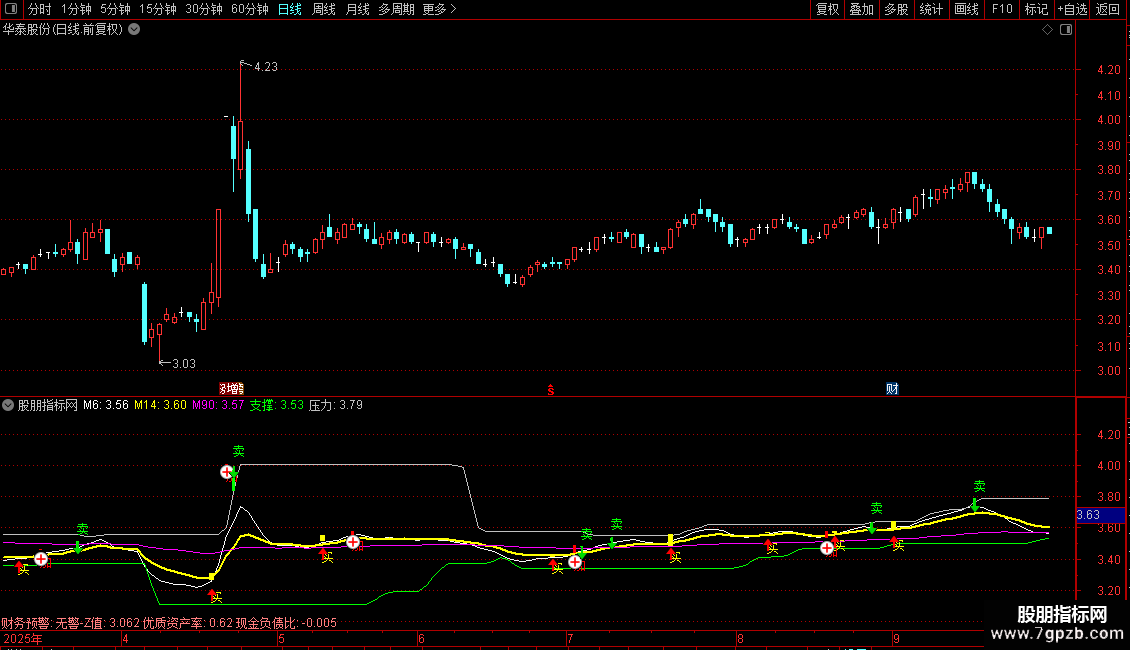Click the circle-plus marker in early July
Screen dimensions: 1130x650
tap(574, 561)
